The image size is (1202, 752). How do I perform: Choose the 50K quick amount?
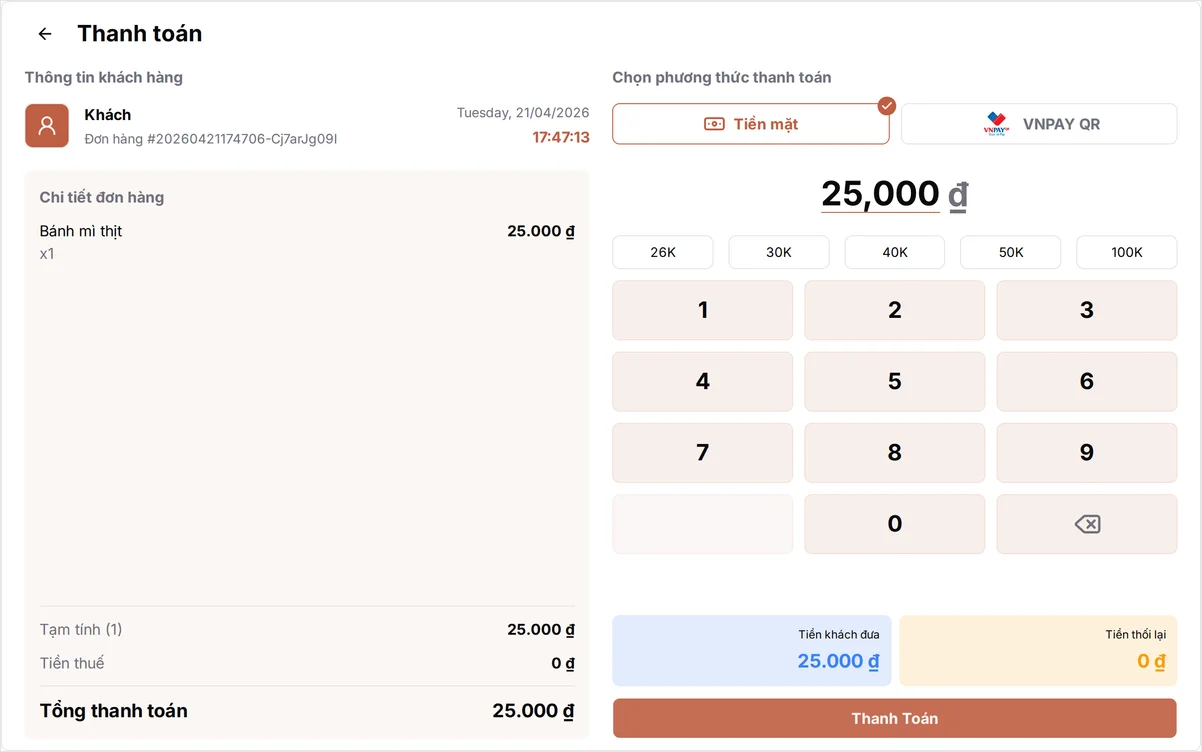coord(1011,252)
